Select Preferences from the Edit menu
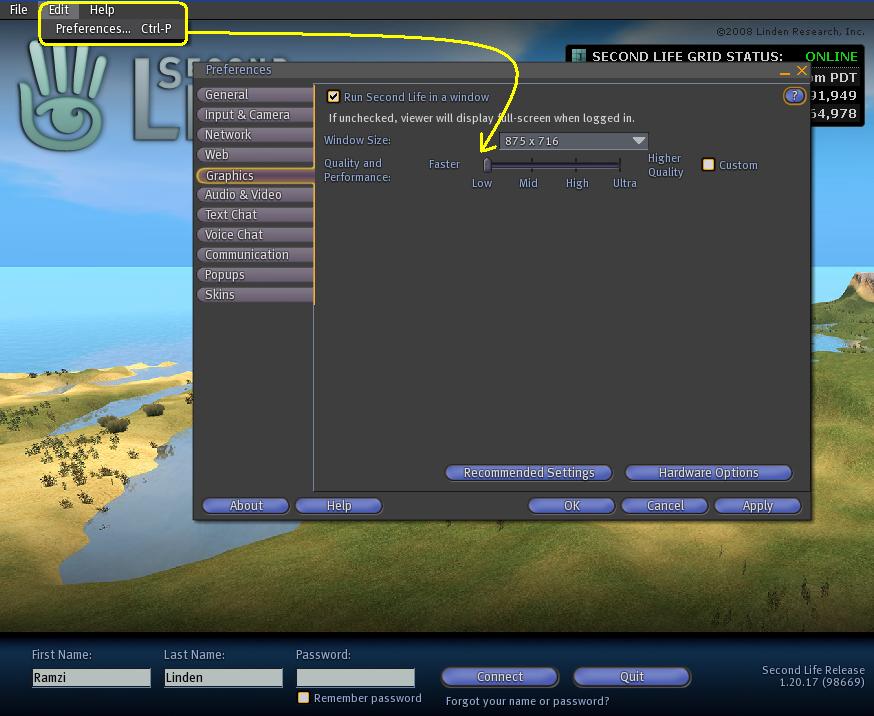Screen dimensions: 874x716 point(93,29)
